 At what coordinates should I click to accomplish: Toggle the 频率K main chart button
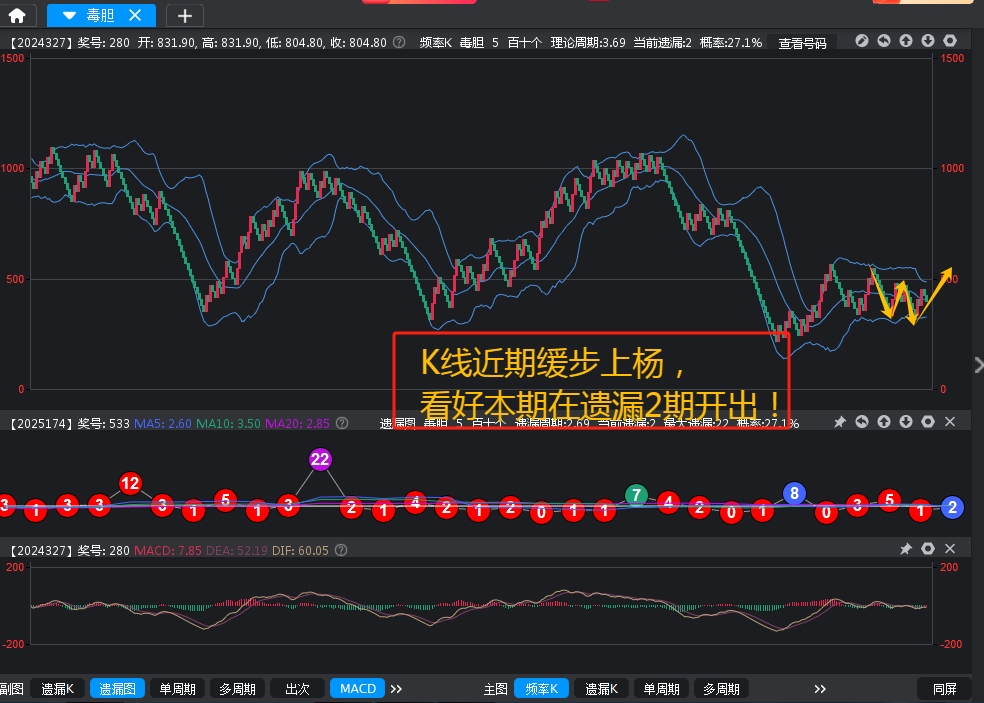pyautogui.click(x=541, y=688)
